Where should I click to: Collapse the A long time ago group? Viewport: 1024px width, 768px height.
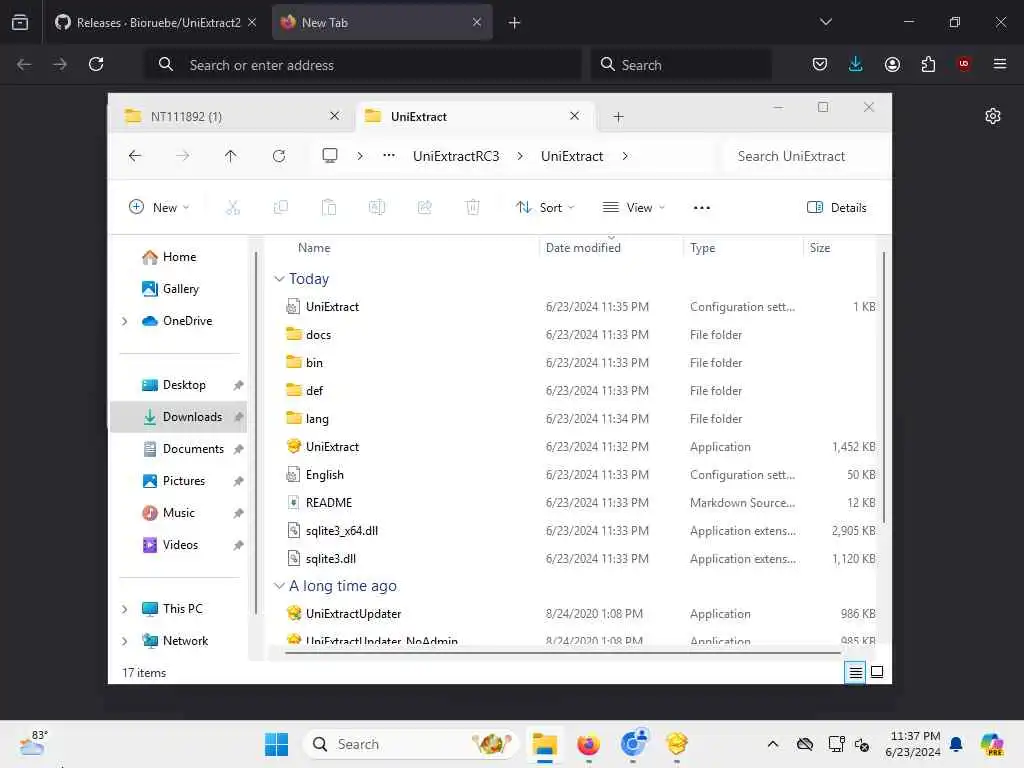(279, 586)
